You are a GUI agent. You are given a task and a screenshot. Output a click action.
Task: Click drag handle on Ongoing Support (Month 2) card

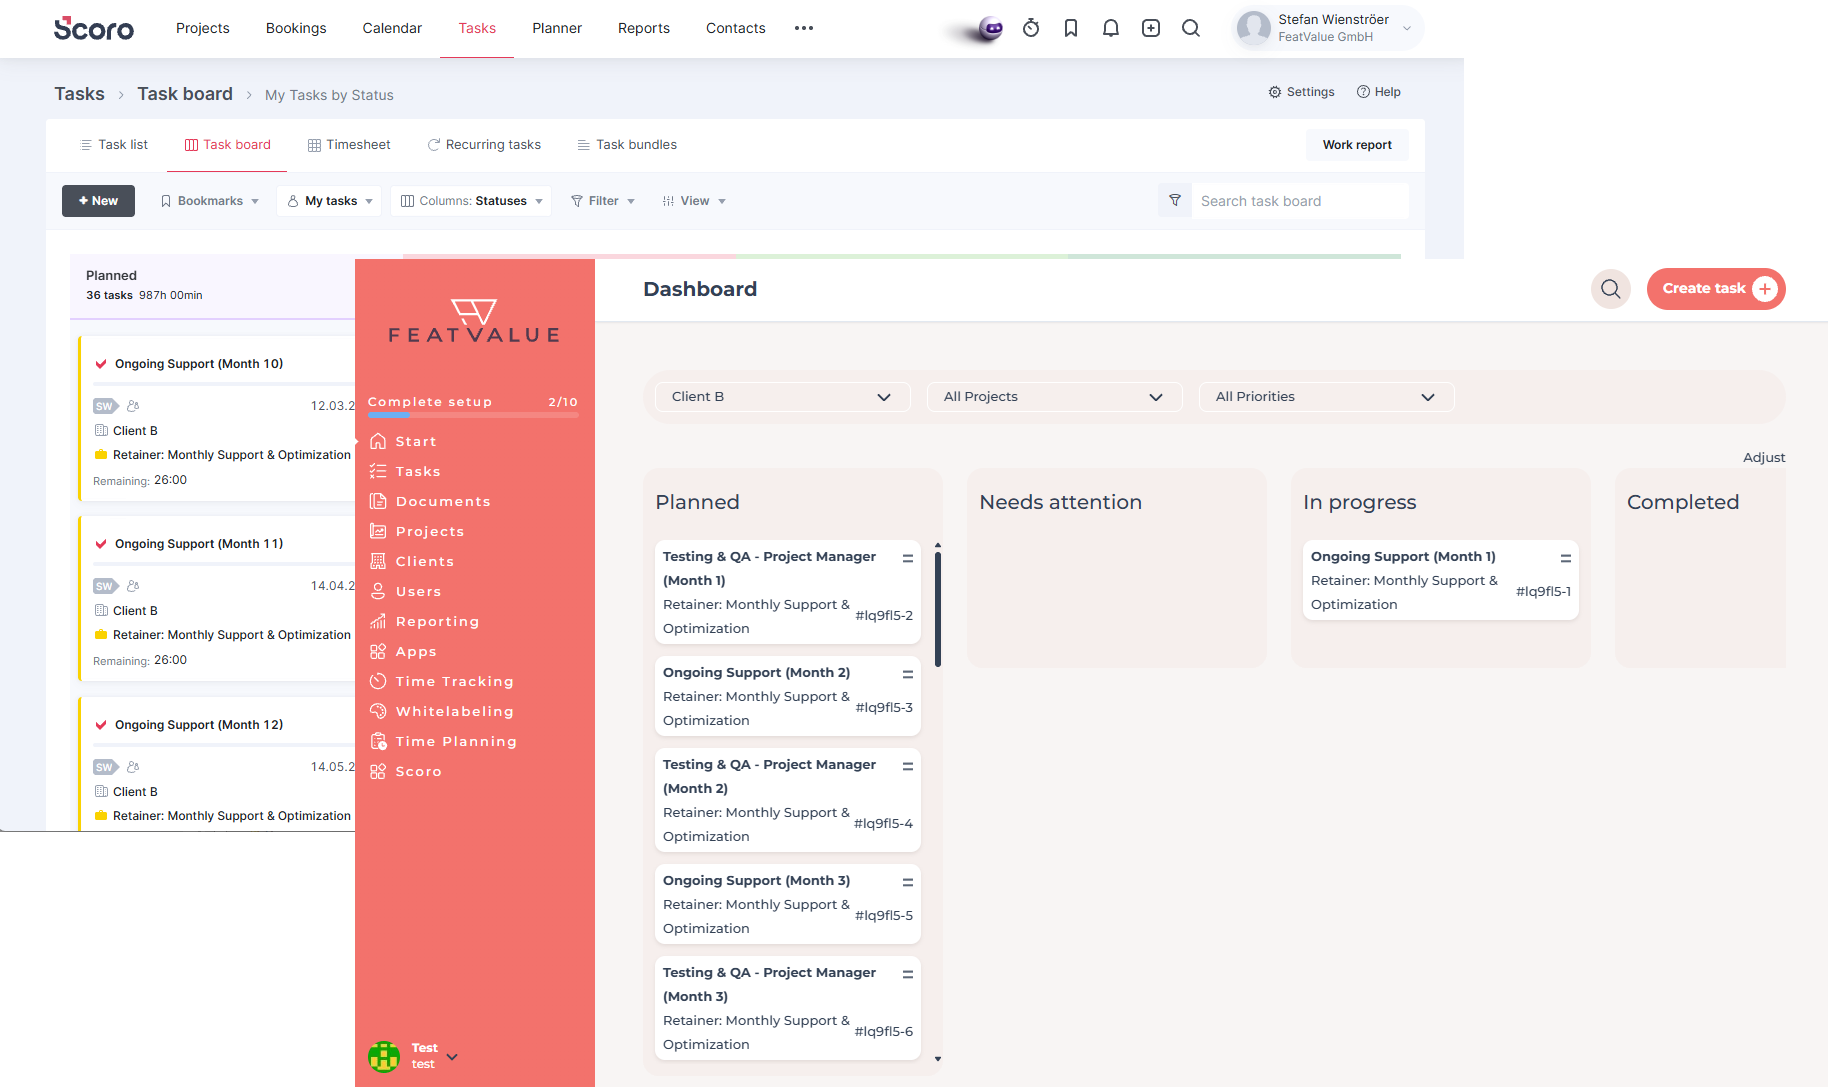click(908, 674)
